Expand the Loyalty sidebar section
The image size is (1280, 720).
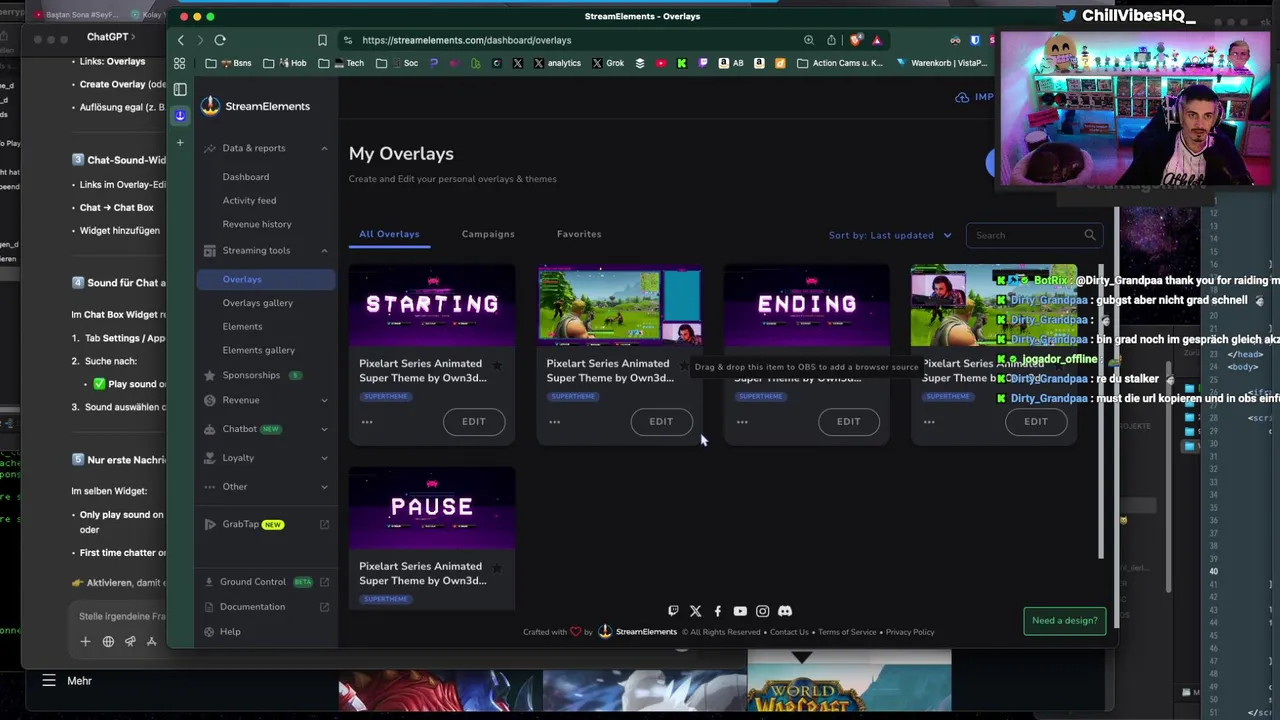click(324, 458)
